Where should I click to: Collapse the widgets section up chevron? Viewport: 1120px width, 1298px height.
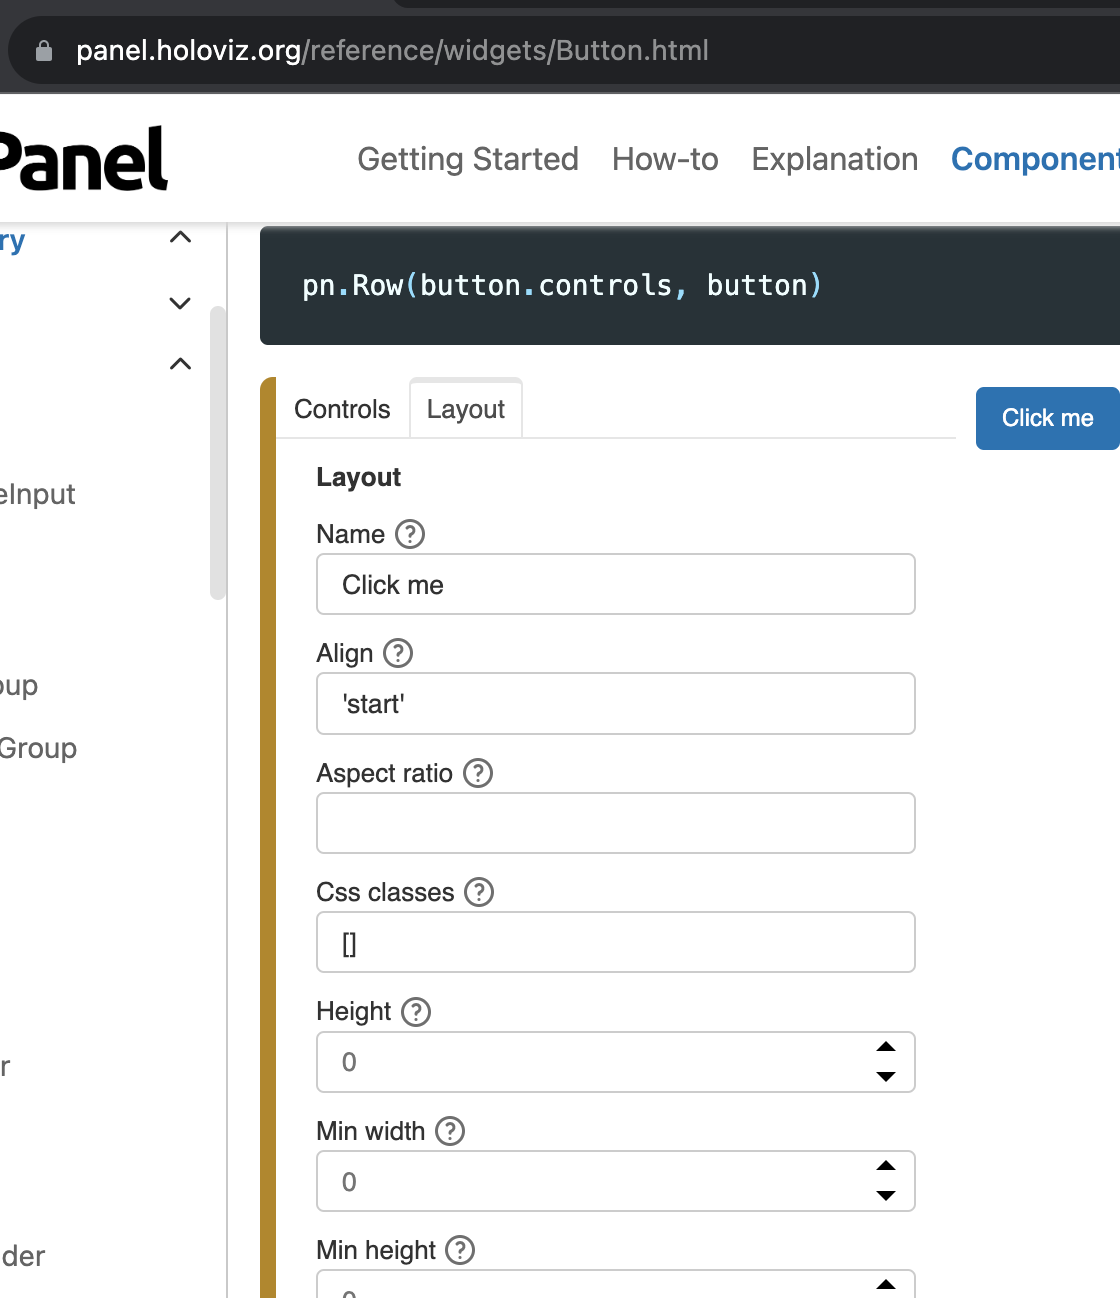click(180, 363)
